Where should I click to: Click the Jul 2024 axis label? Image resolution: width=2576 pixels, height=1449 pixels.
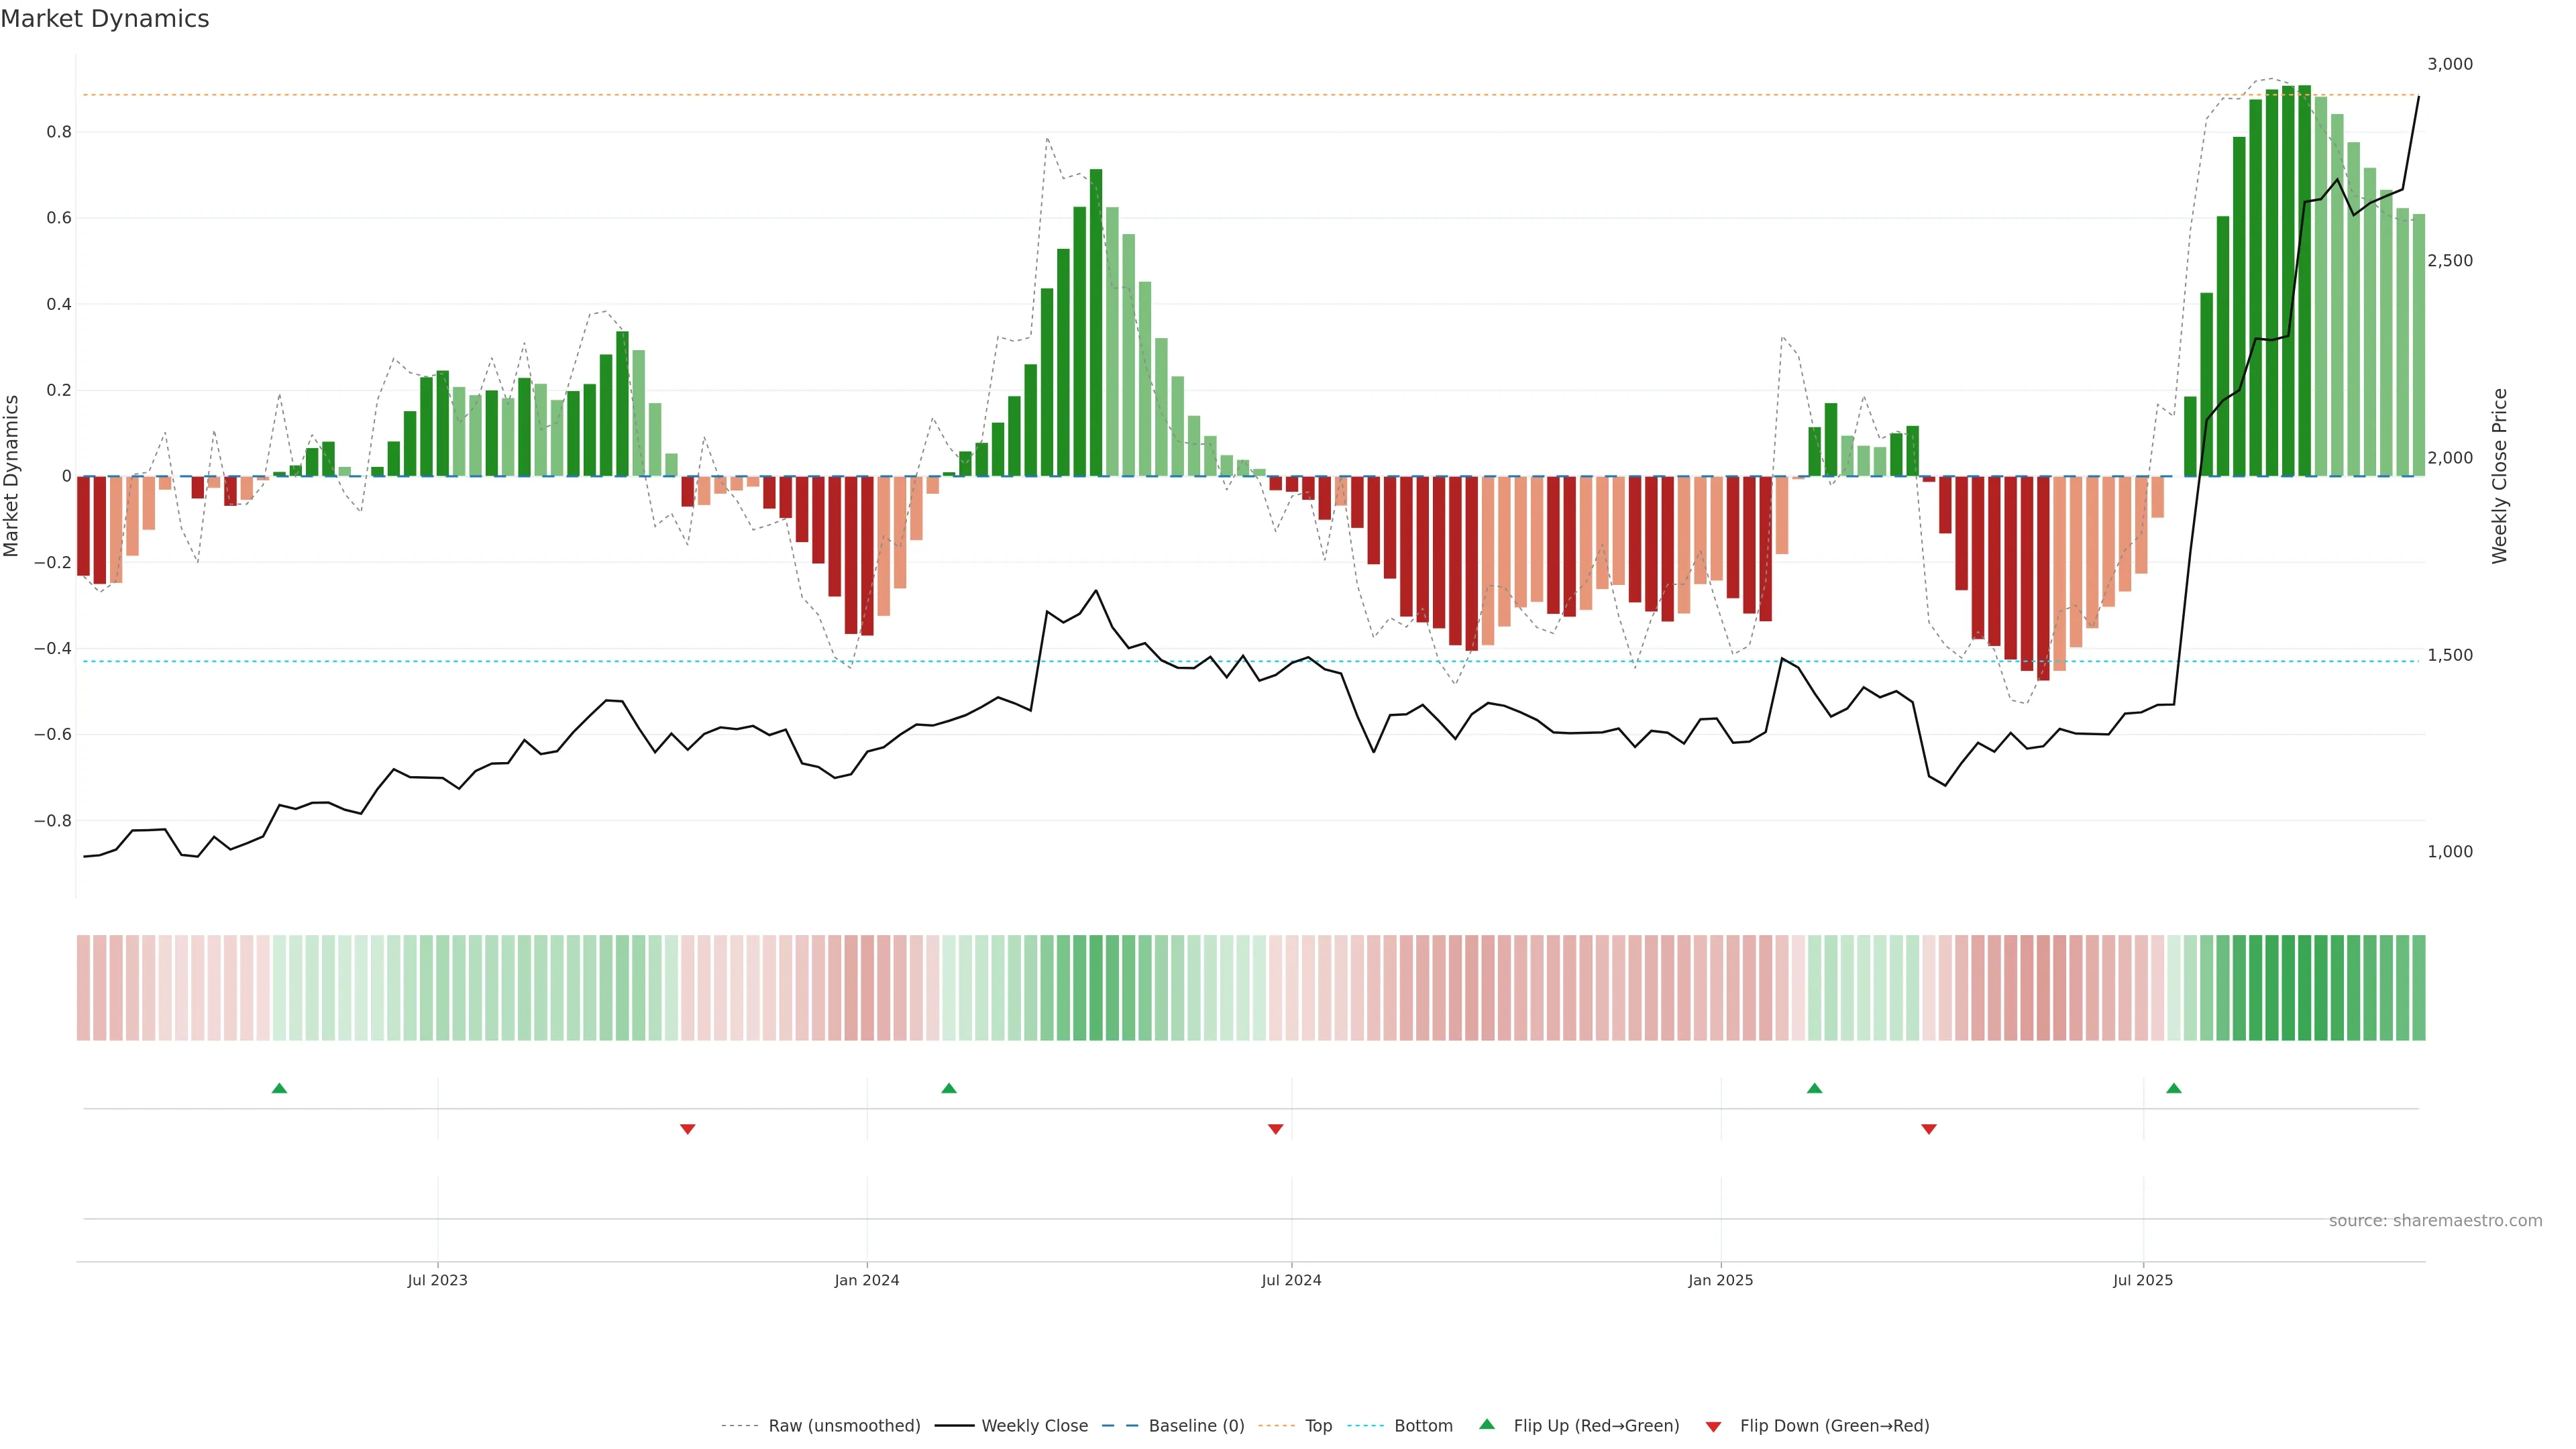1291,1280
